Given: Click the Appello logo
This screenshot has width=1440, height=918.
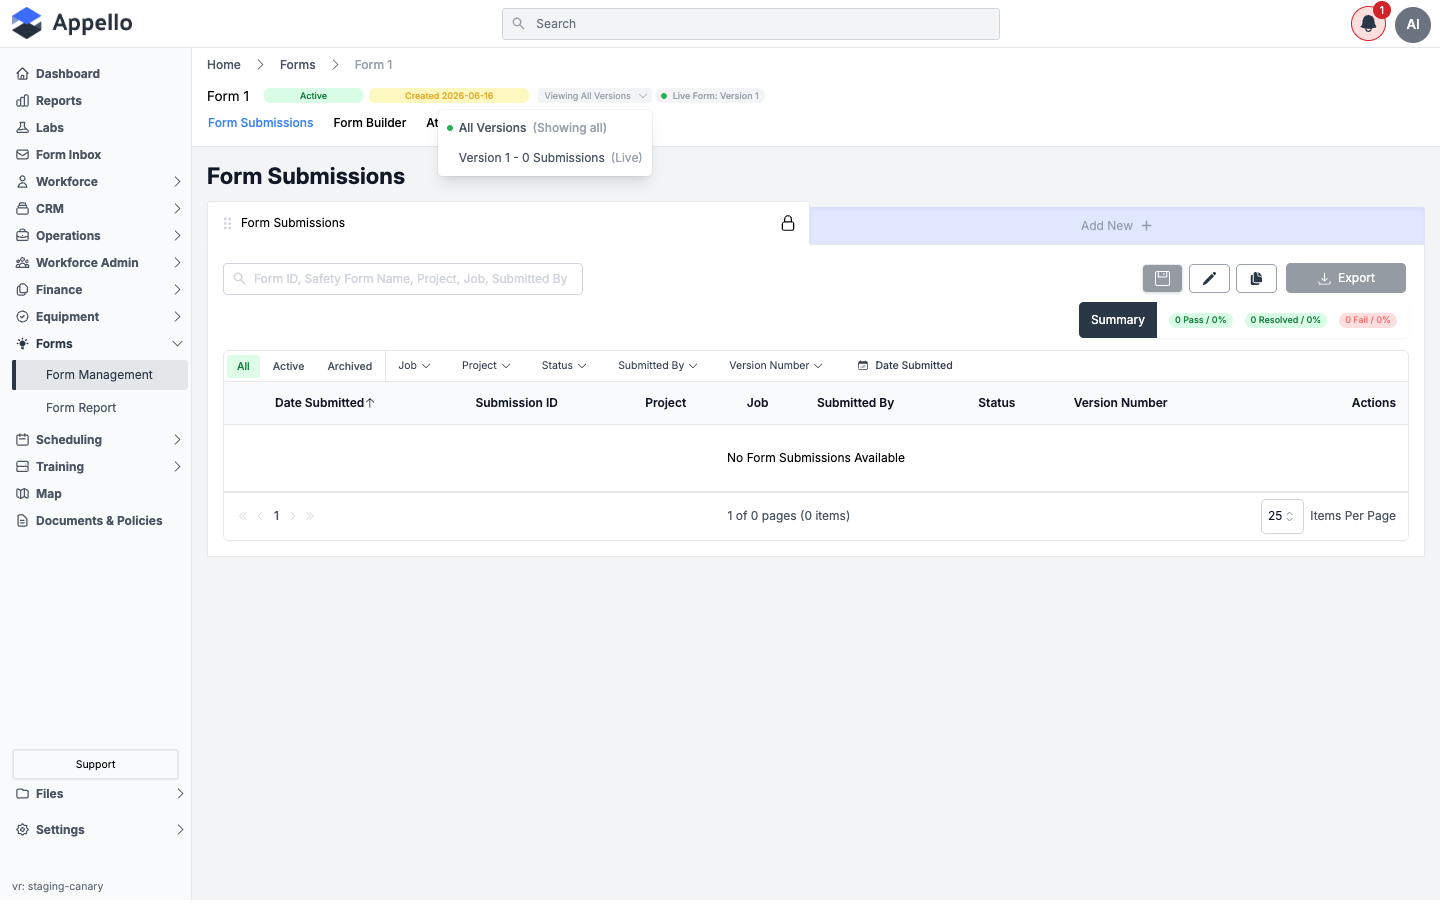Looking at the screenshot, I should pos(72,23).
